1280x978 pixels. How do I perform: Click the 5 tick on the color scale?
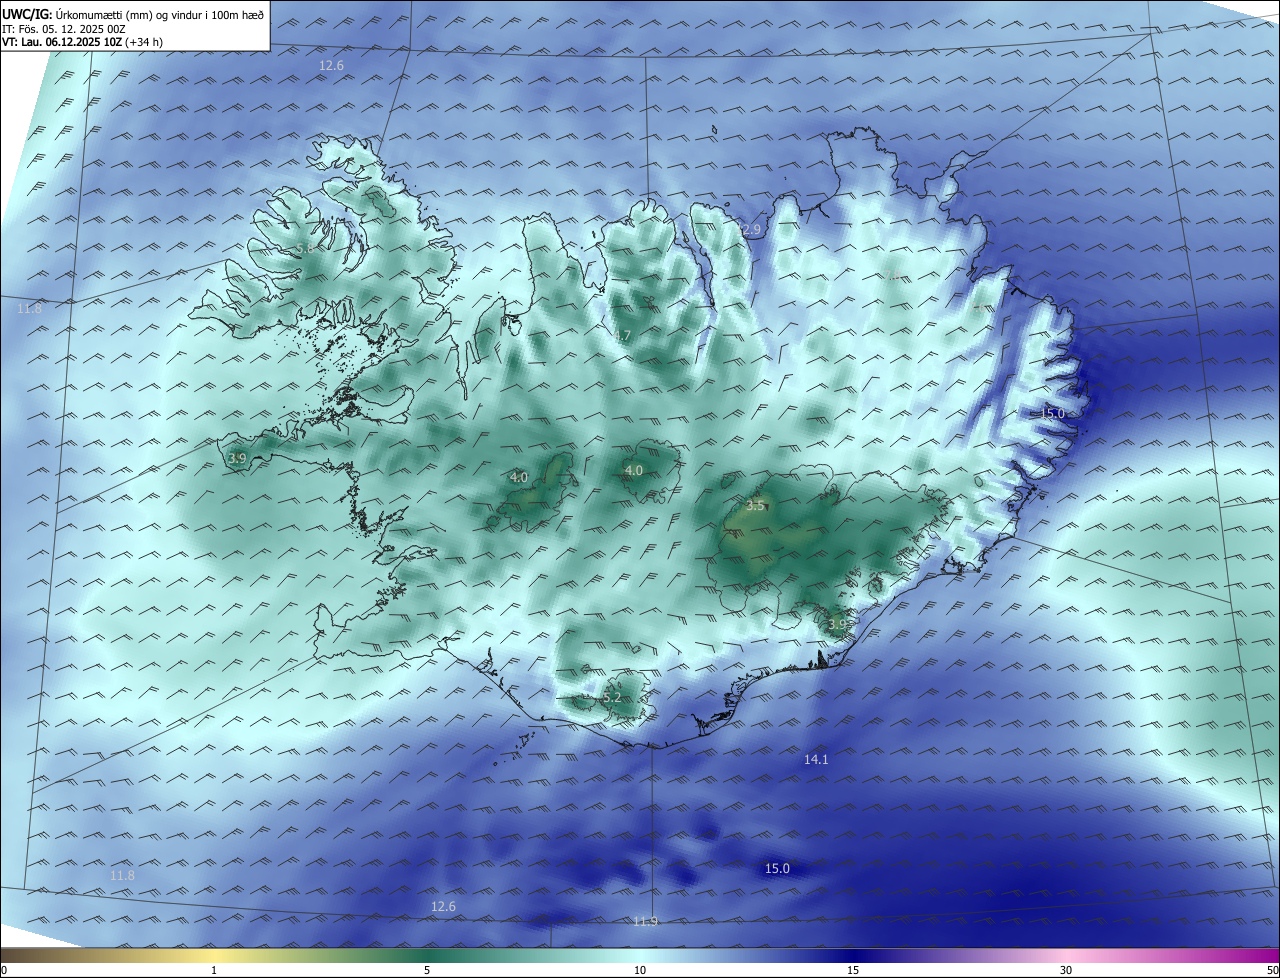coord(427,970)
